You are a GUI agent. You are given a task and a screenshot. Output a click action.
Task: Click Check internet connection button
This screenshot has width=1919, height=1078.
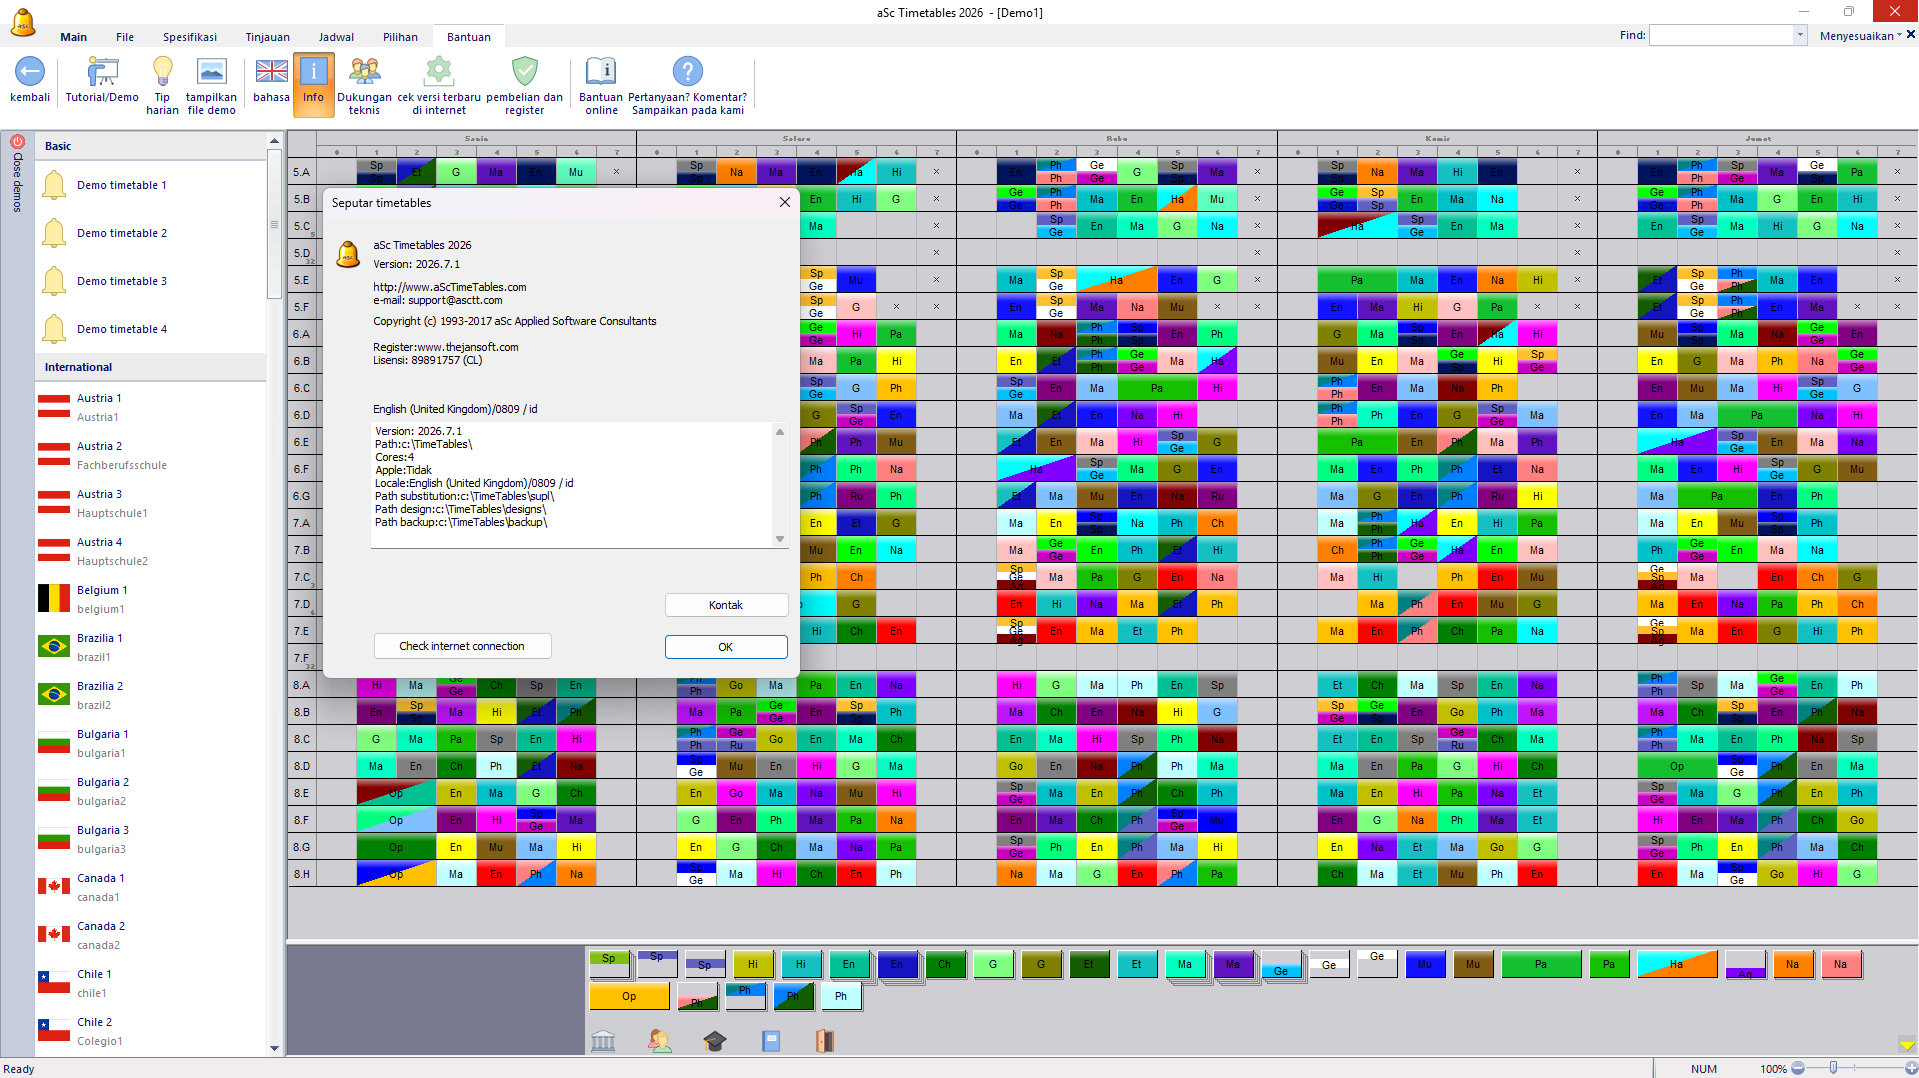(462, 646)
